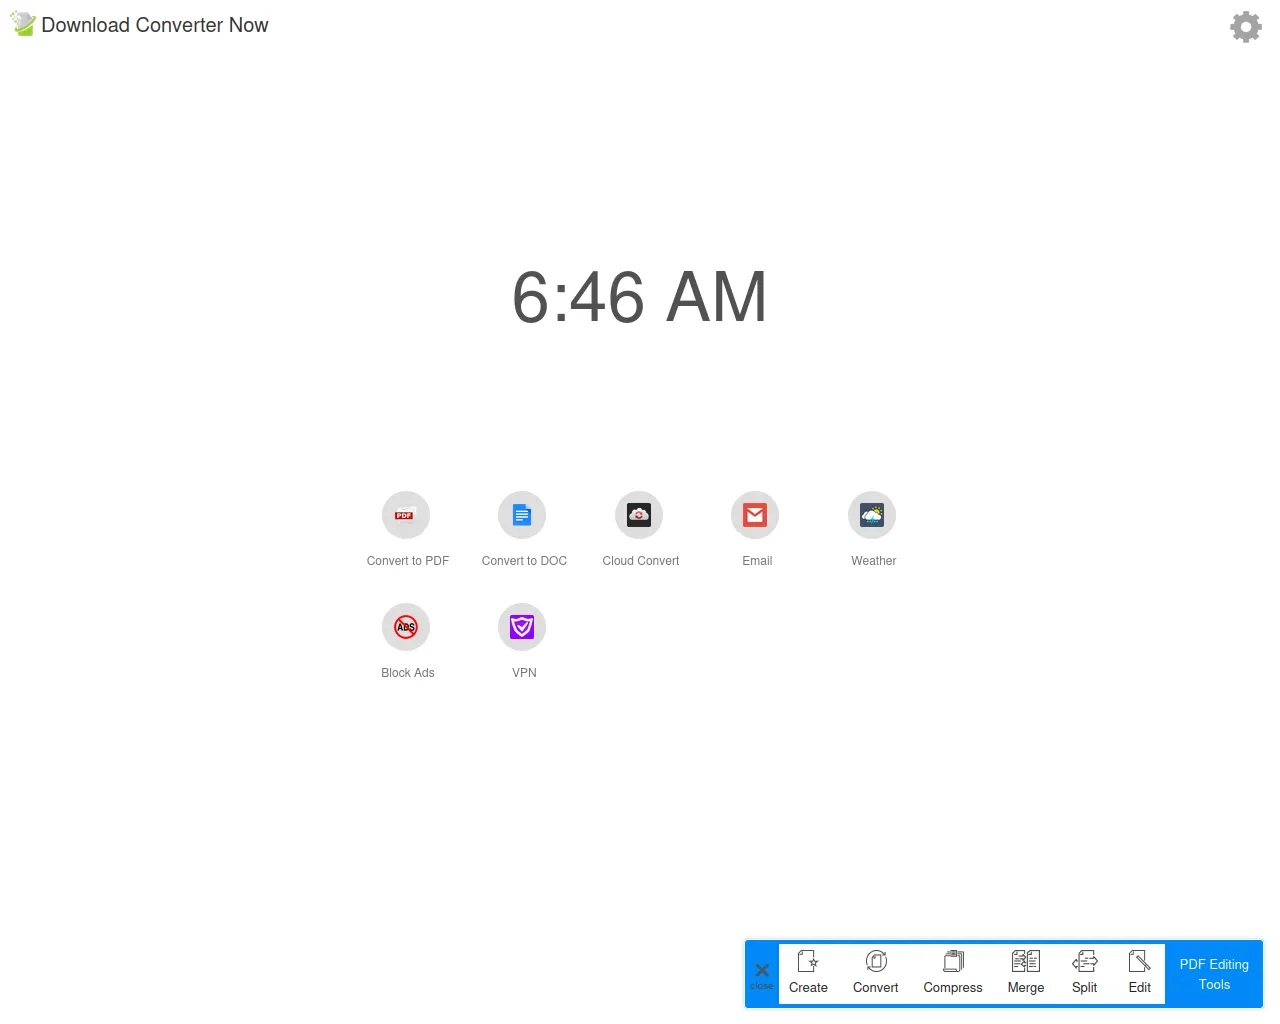Launch the VPN shortcut icon
Viewport: 1280px width, 1024px height.
click(x=522, y=627)
